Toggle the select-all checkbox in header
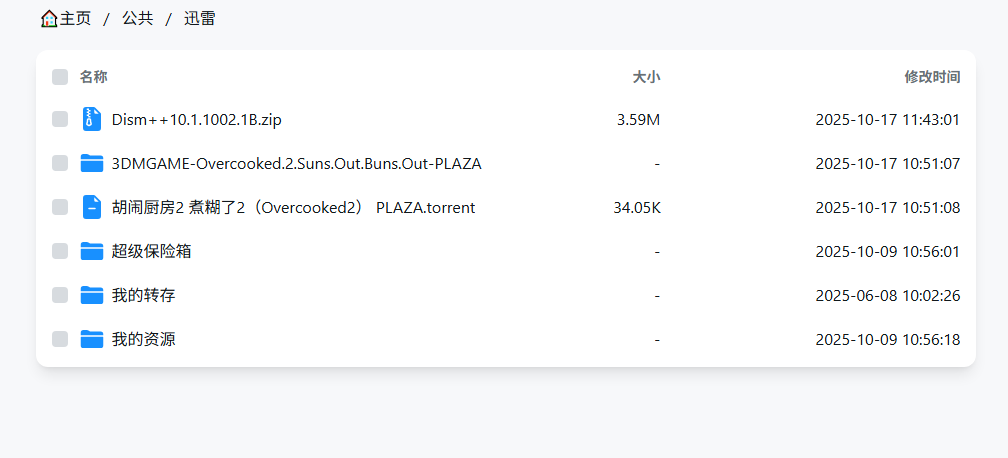Screen dimensions: 1008x458 coord(60,77)
